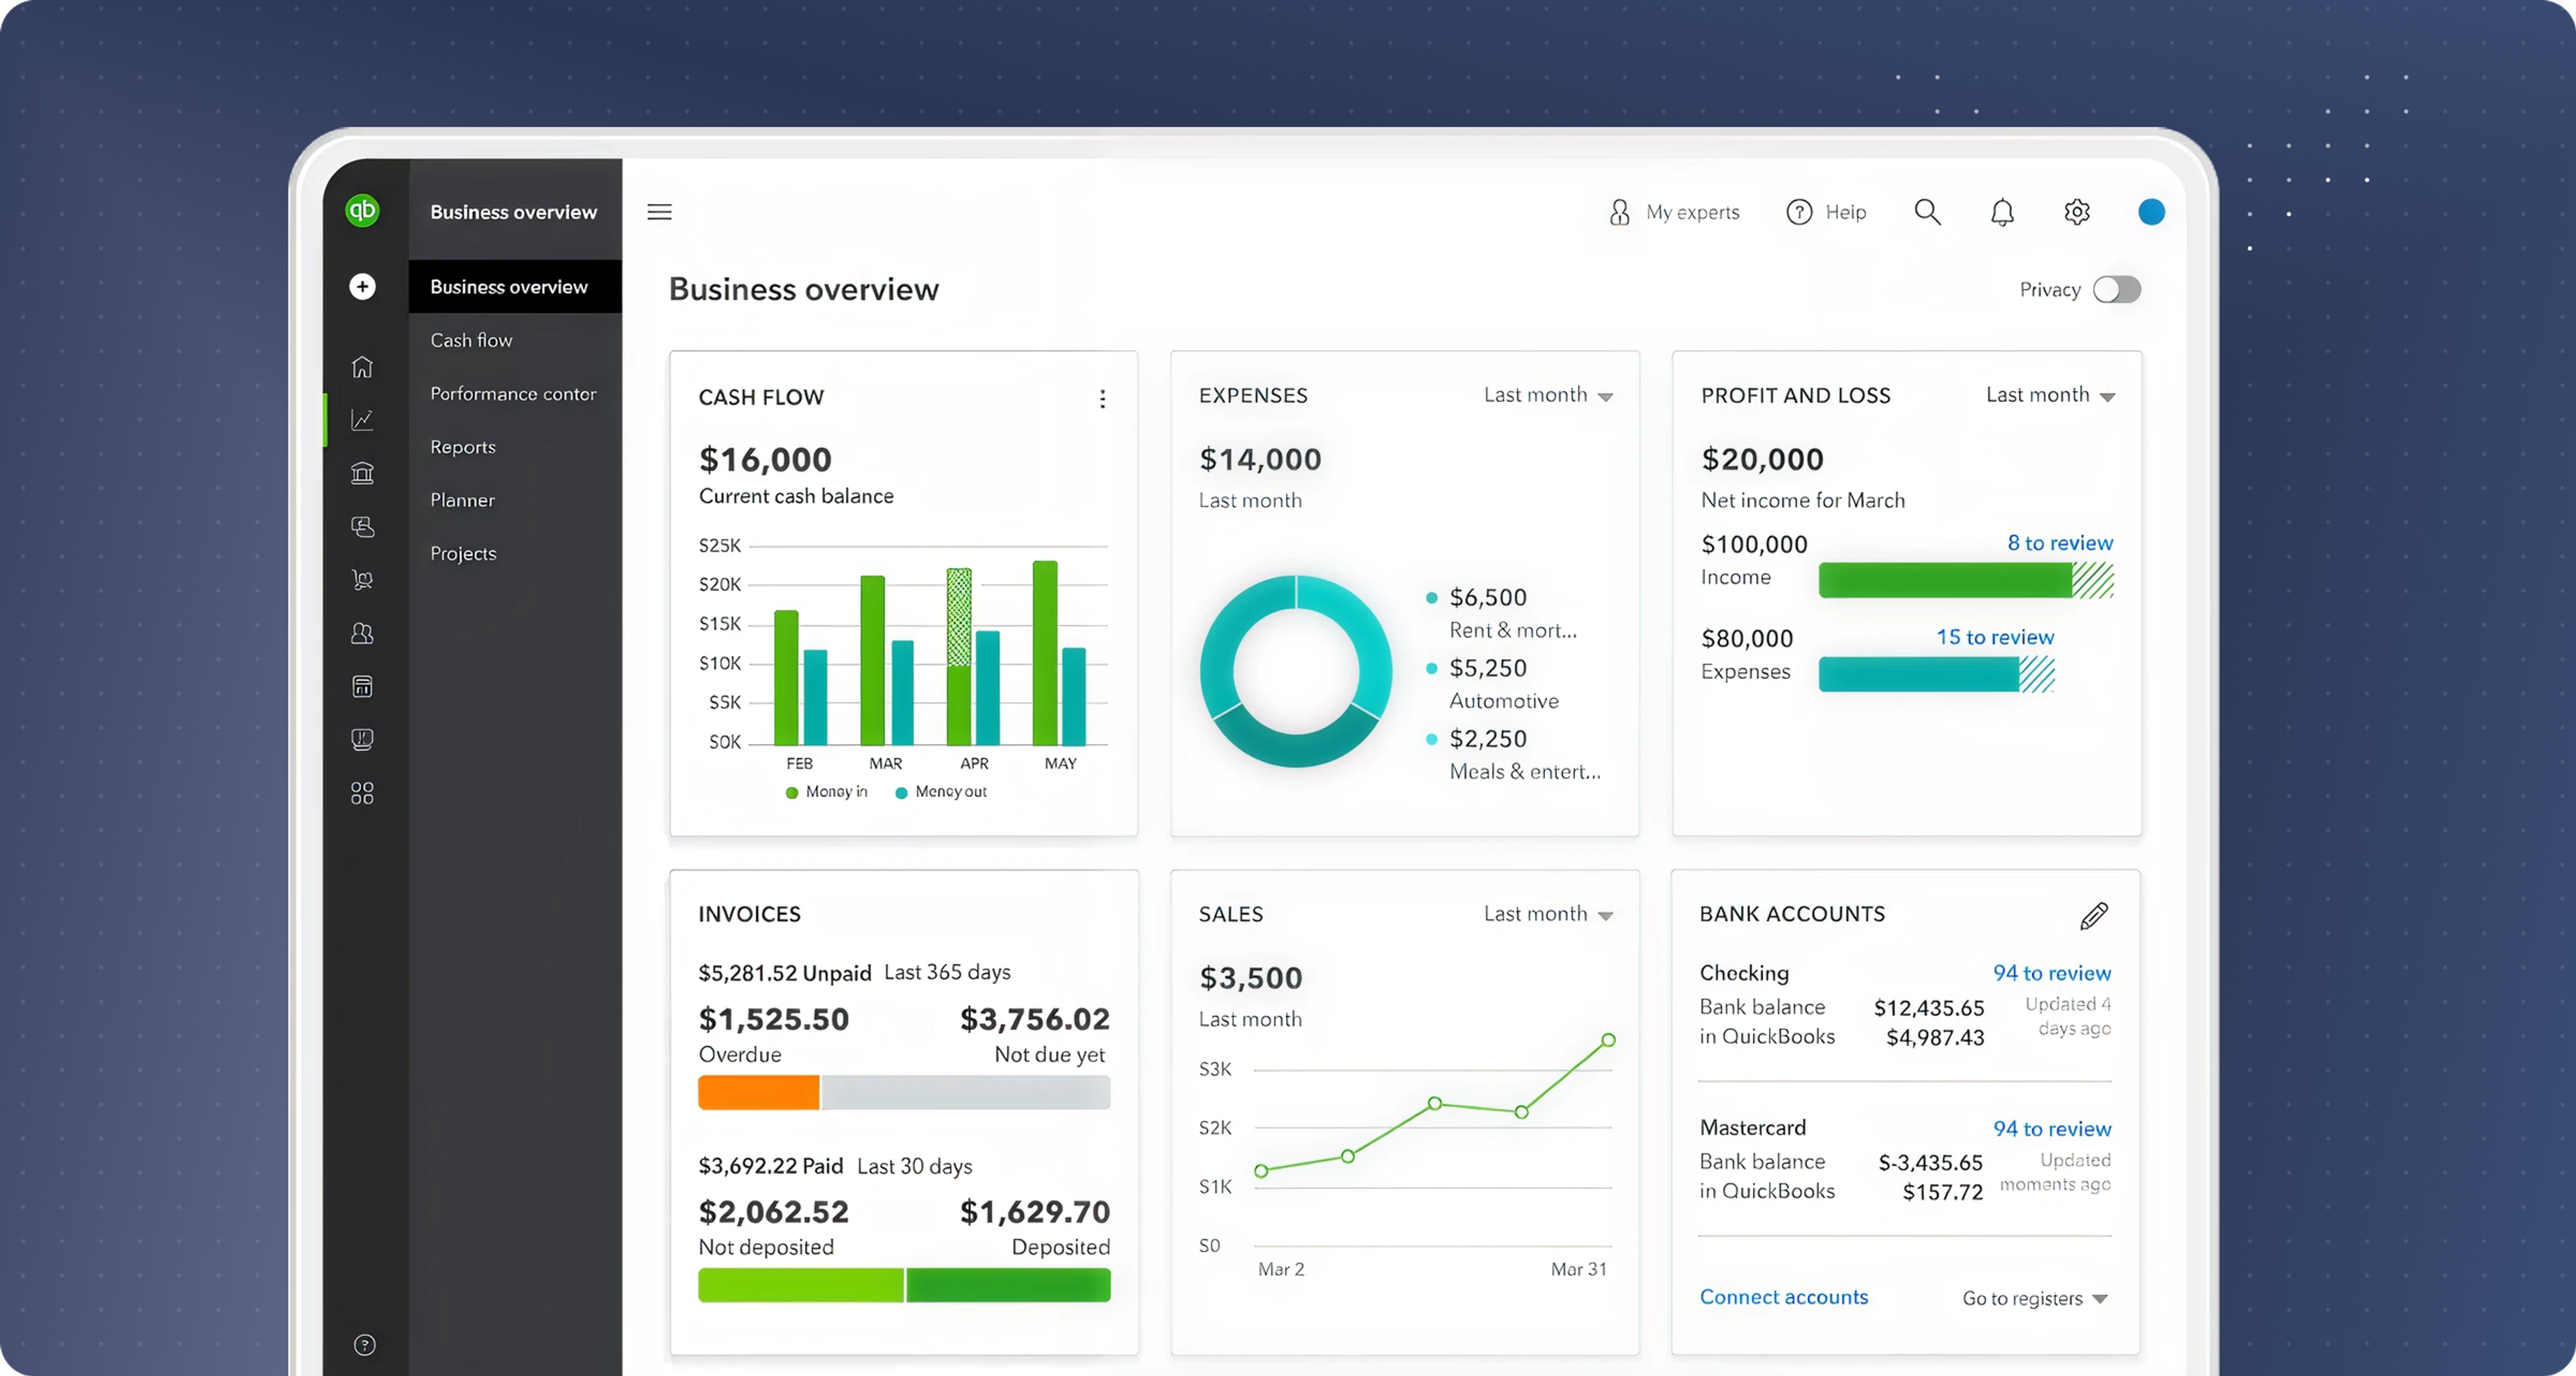
Task: Select the line chart overview sidebar icon
Action: (362, 420)
